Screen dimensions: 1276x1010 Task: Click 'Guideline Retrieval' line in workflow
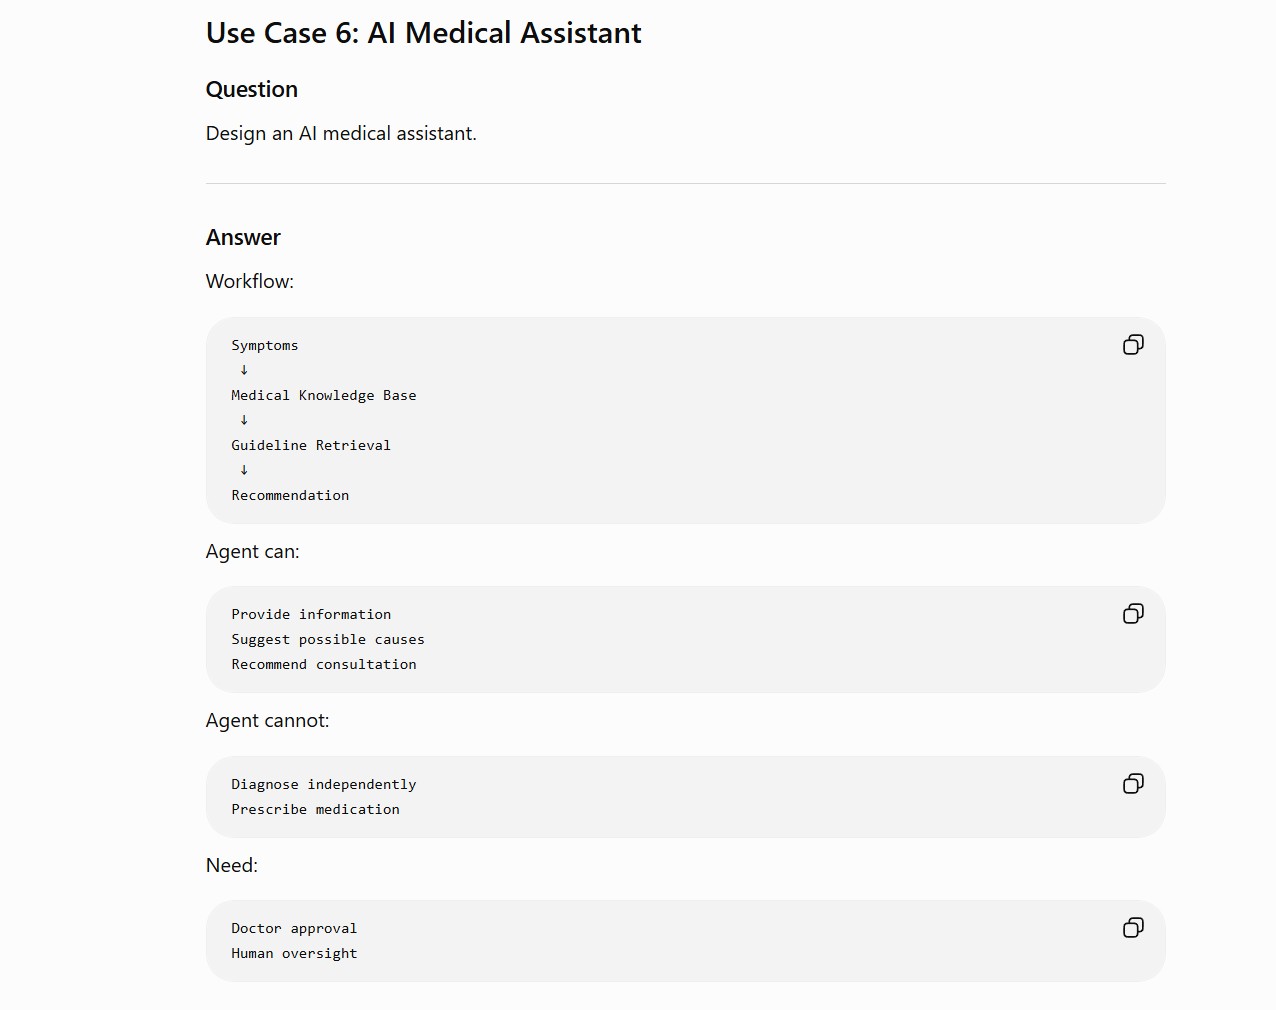coord(311,446)
